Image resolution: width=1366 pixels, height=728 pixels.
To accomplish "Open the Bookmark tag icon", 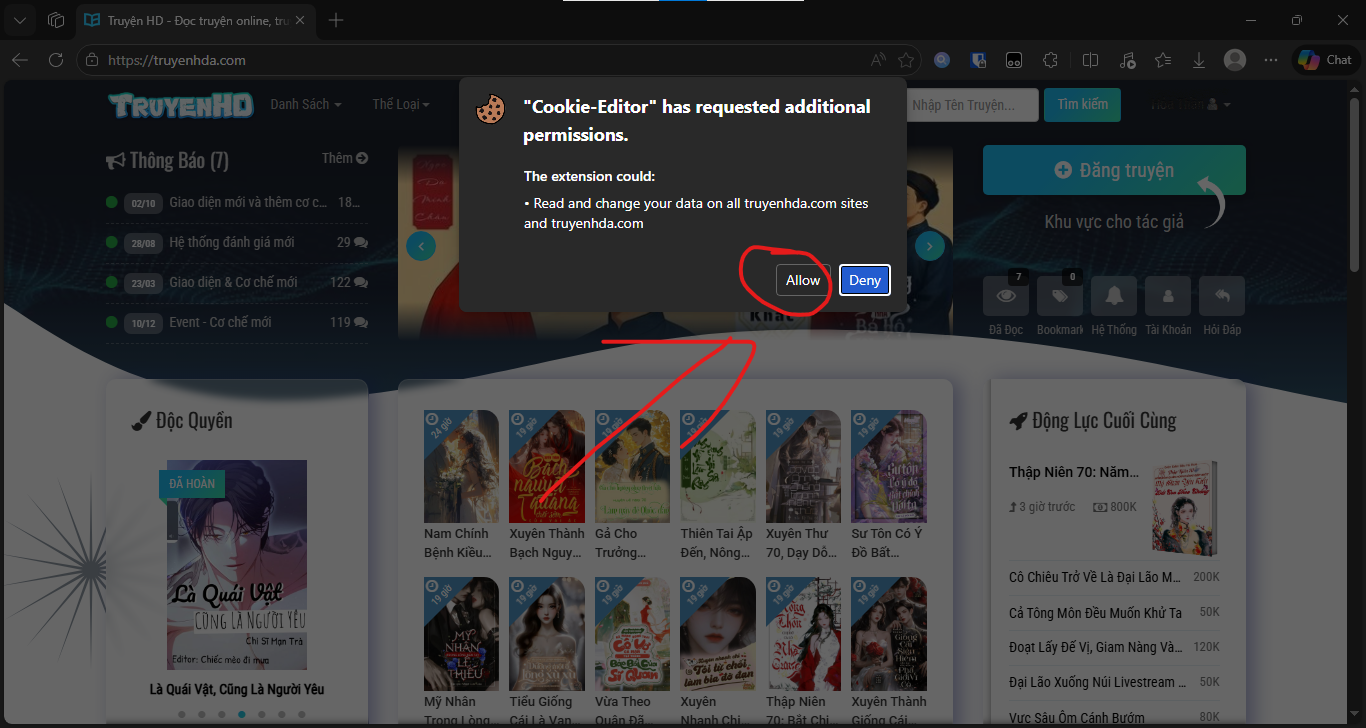I will [x=1060, y=296].
